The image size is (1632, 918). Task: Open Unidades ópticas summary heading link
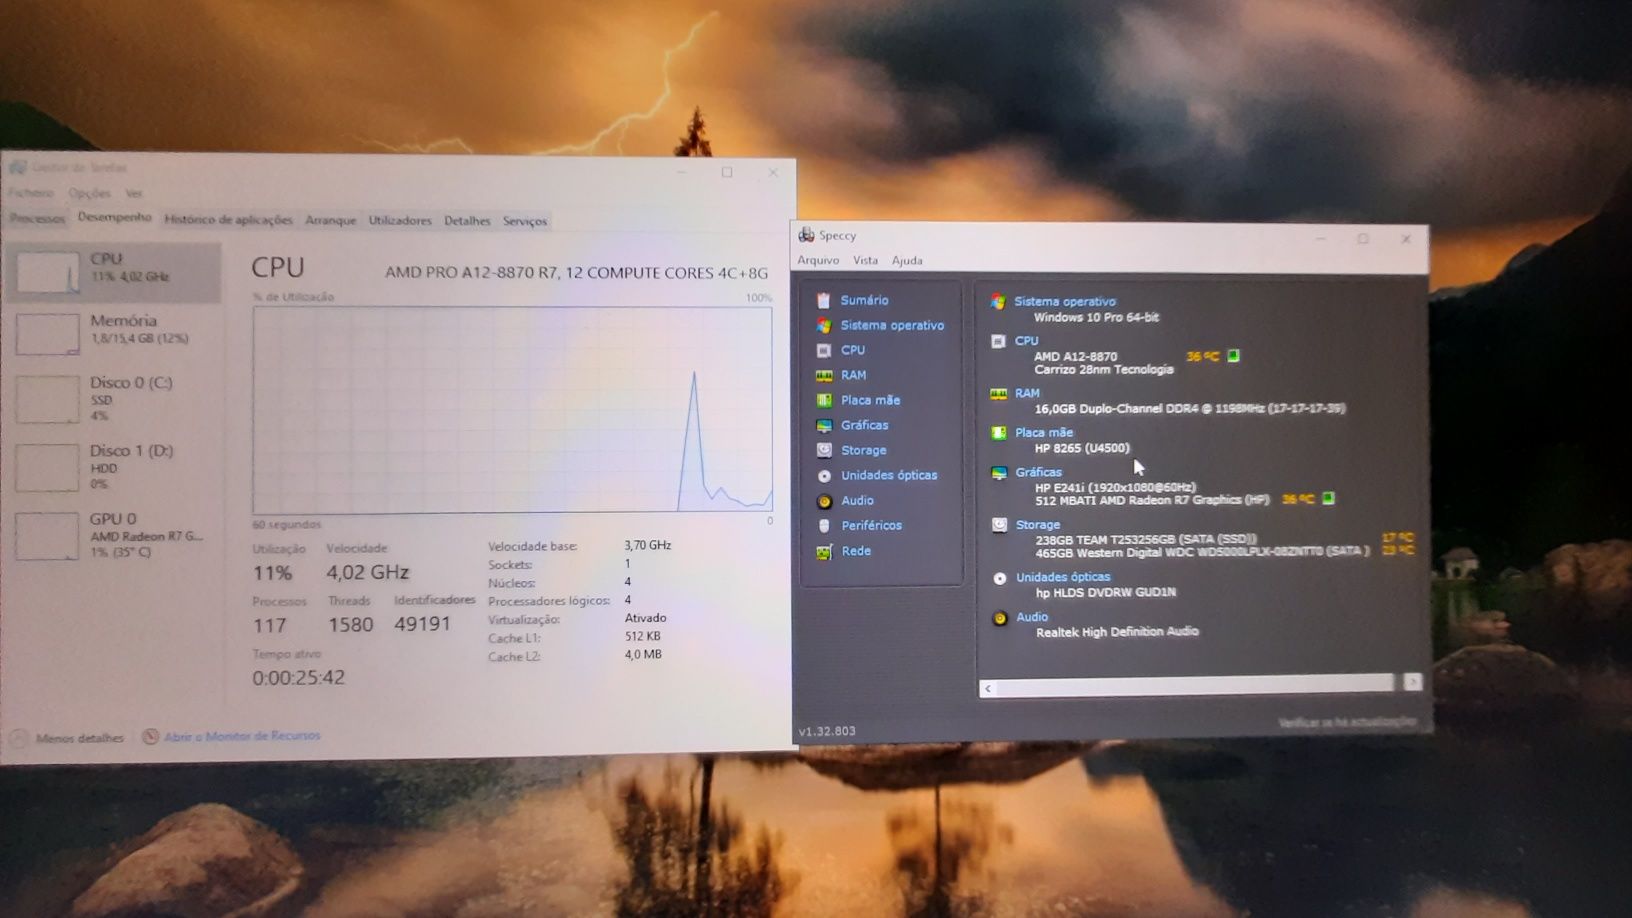1062,577
